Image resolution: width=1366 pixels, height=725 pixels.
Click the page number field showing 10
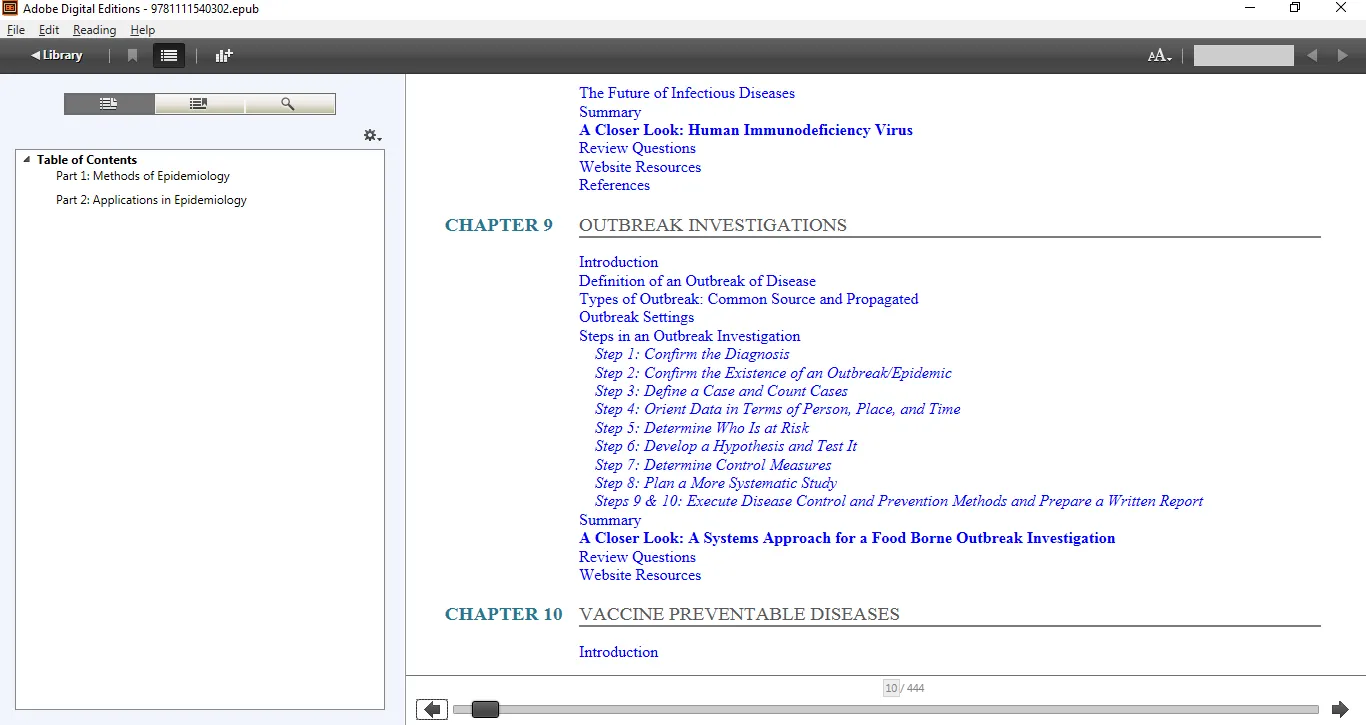point(891,688)
